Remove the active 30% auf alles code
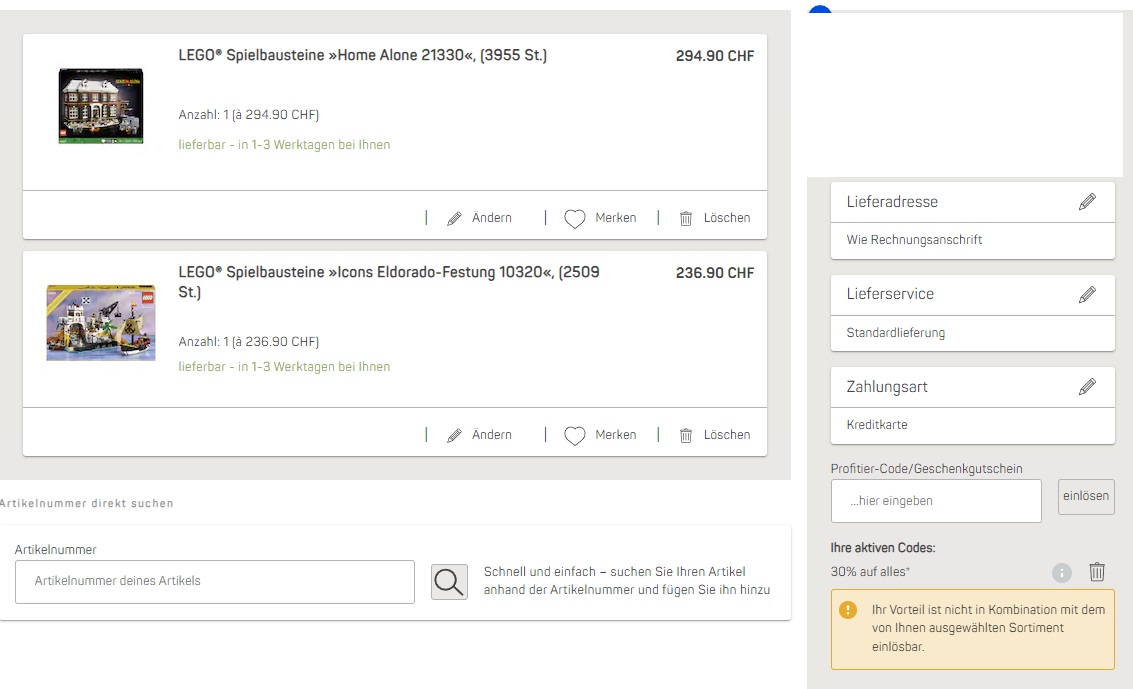 tap(1097, 572)
